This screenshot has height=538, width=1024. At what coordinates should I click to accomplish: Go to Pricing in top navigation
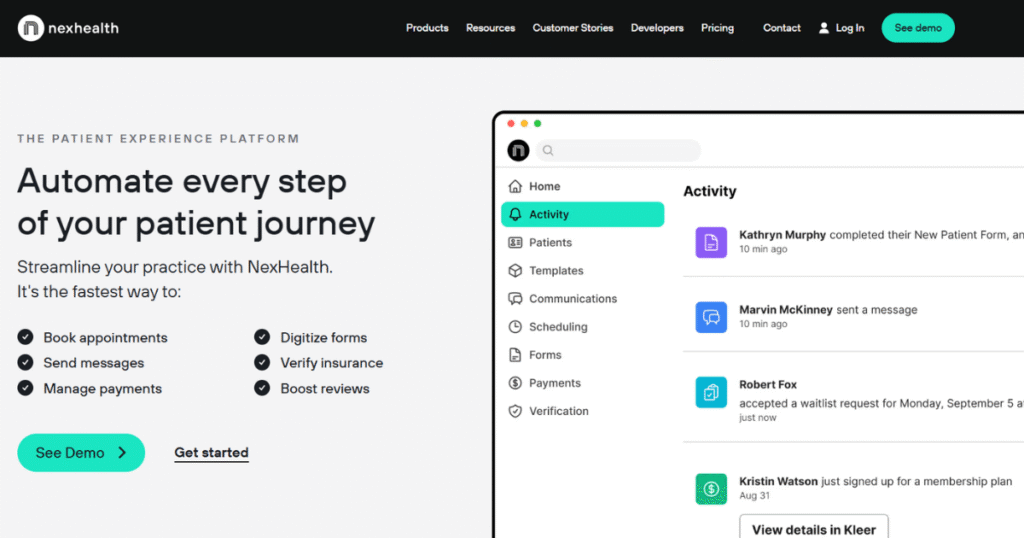point(717,28)
